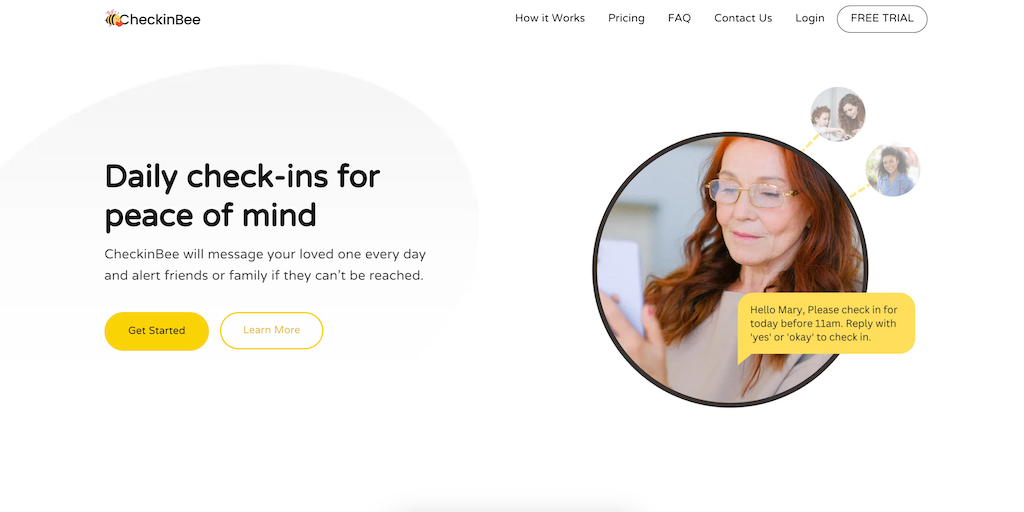Click the woman's gold-rimmed glasses in photo
Screen dimensions: 1024x512
click(x=751, y=194)
